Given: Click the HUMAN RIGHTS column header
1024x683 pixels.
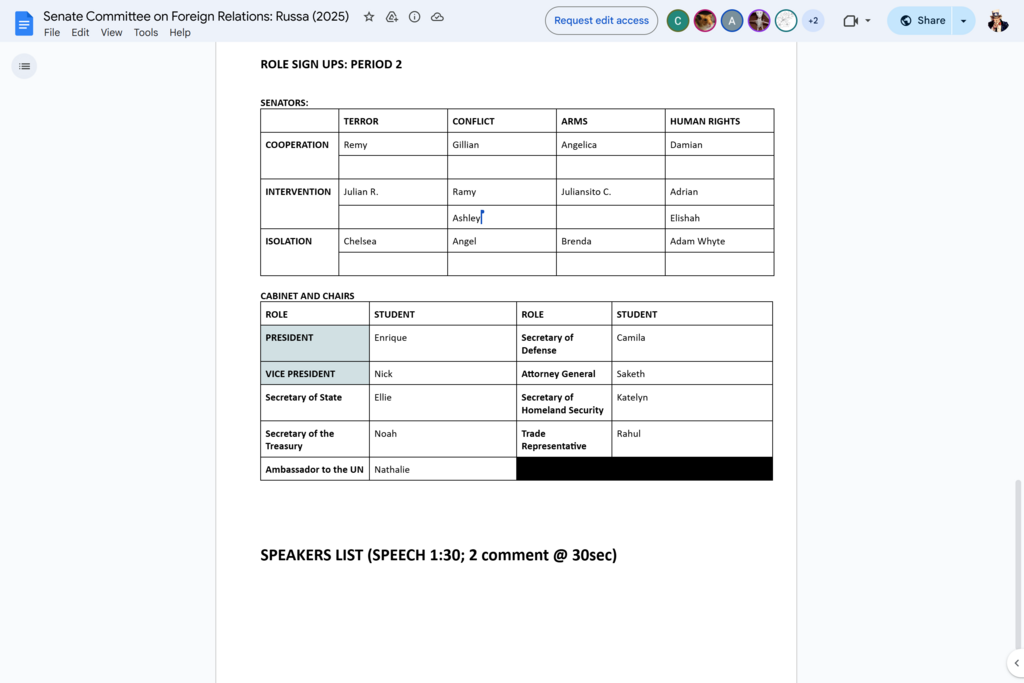Looking at the screenshot, I should coord(720,121).
